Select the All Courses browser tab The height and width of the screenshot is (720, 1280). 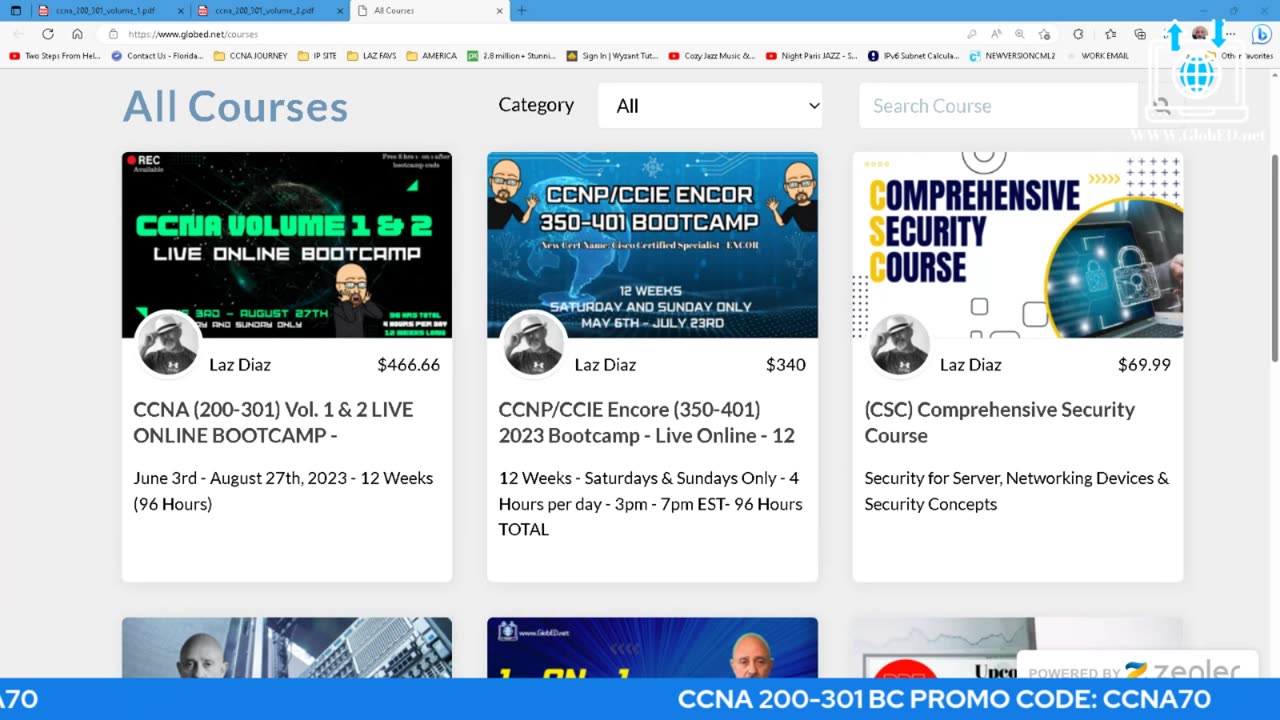pyautogui.click(x=430, y=10)
